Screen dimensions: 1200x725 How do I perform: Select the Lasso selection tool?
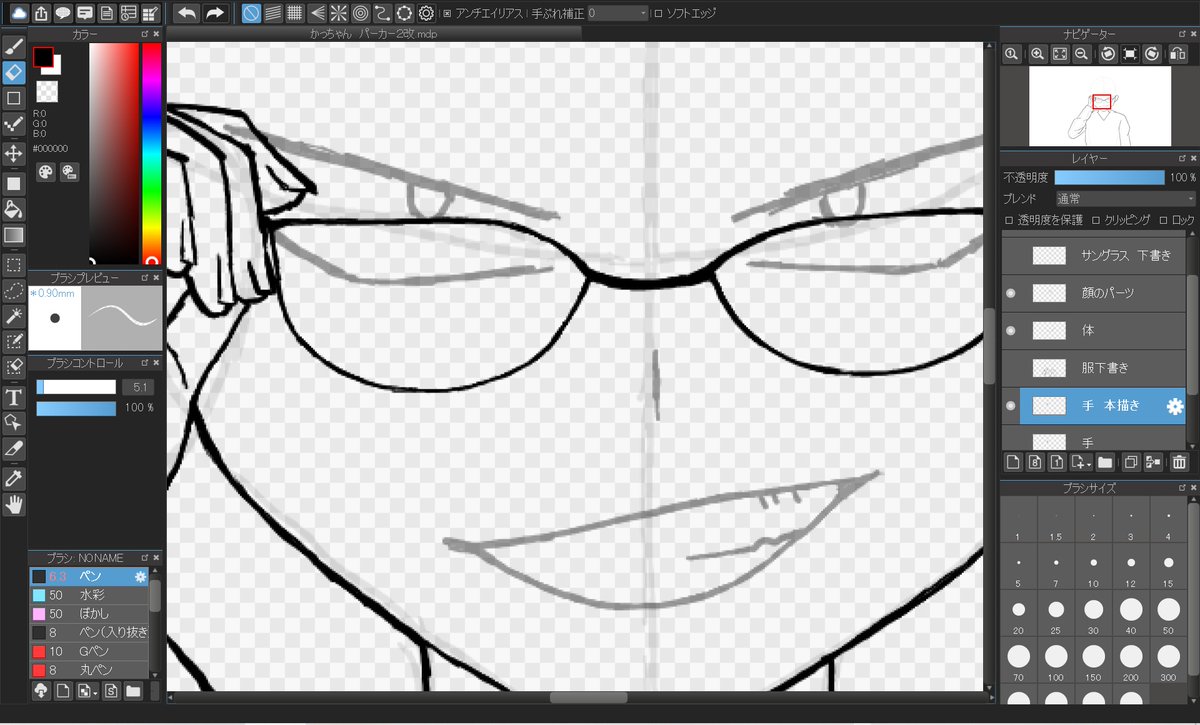pyautogui.click(x=14, y=291)
